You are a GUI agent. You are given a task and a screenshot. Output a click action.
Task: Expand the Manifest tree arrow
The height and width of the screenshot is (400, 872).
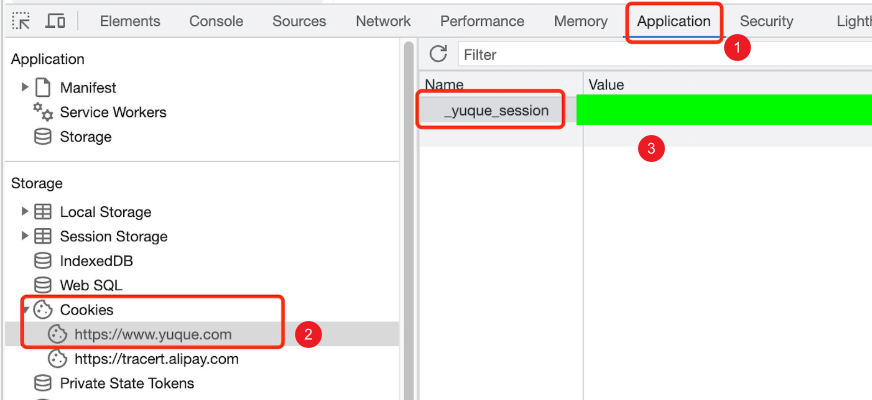[24, 87]
